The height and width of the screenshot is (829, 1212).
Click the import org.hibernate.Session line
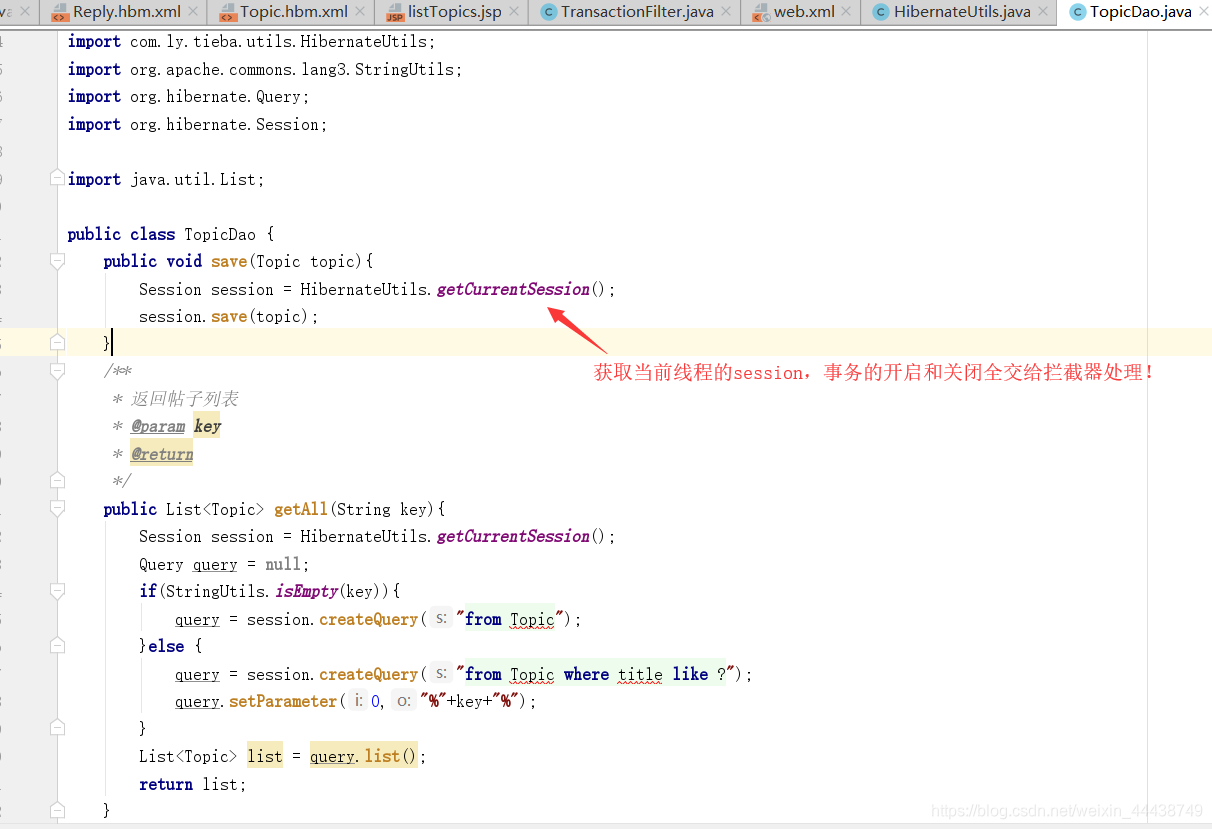pyautogui.click(x=198, y=124)
